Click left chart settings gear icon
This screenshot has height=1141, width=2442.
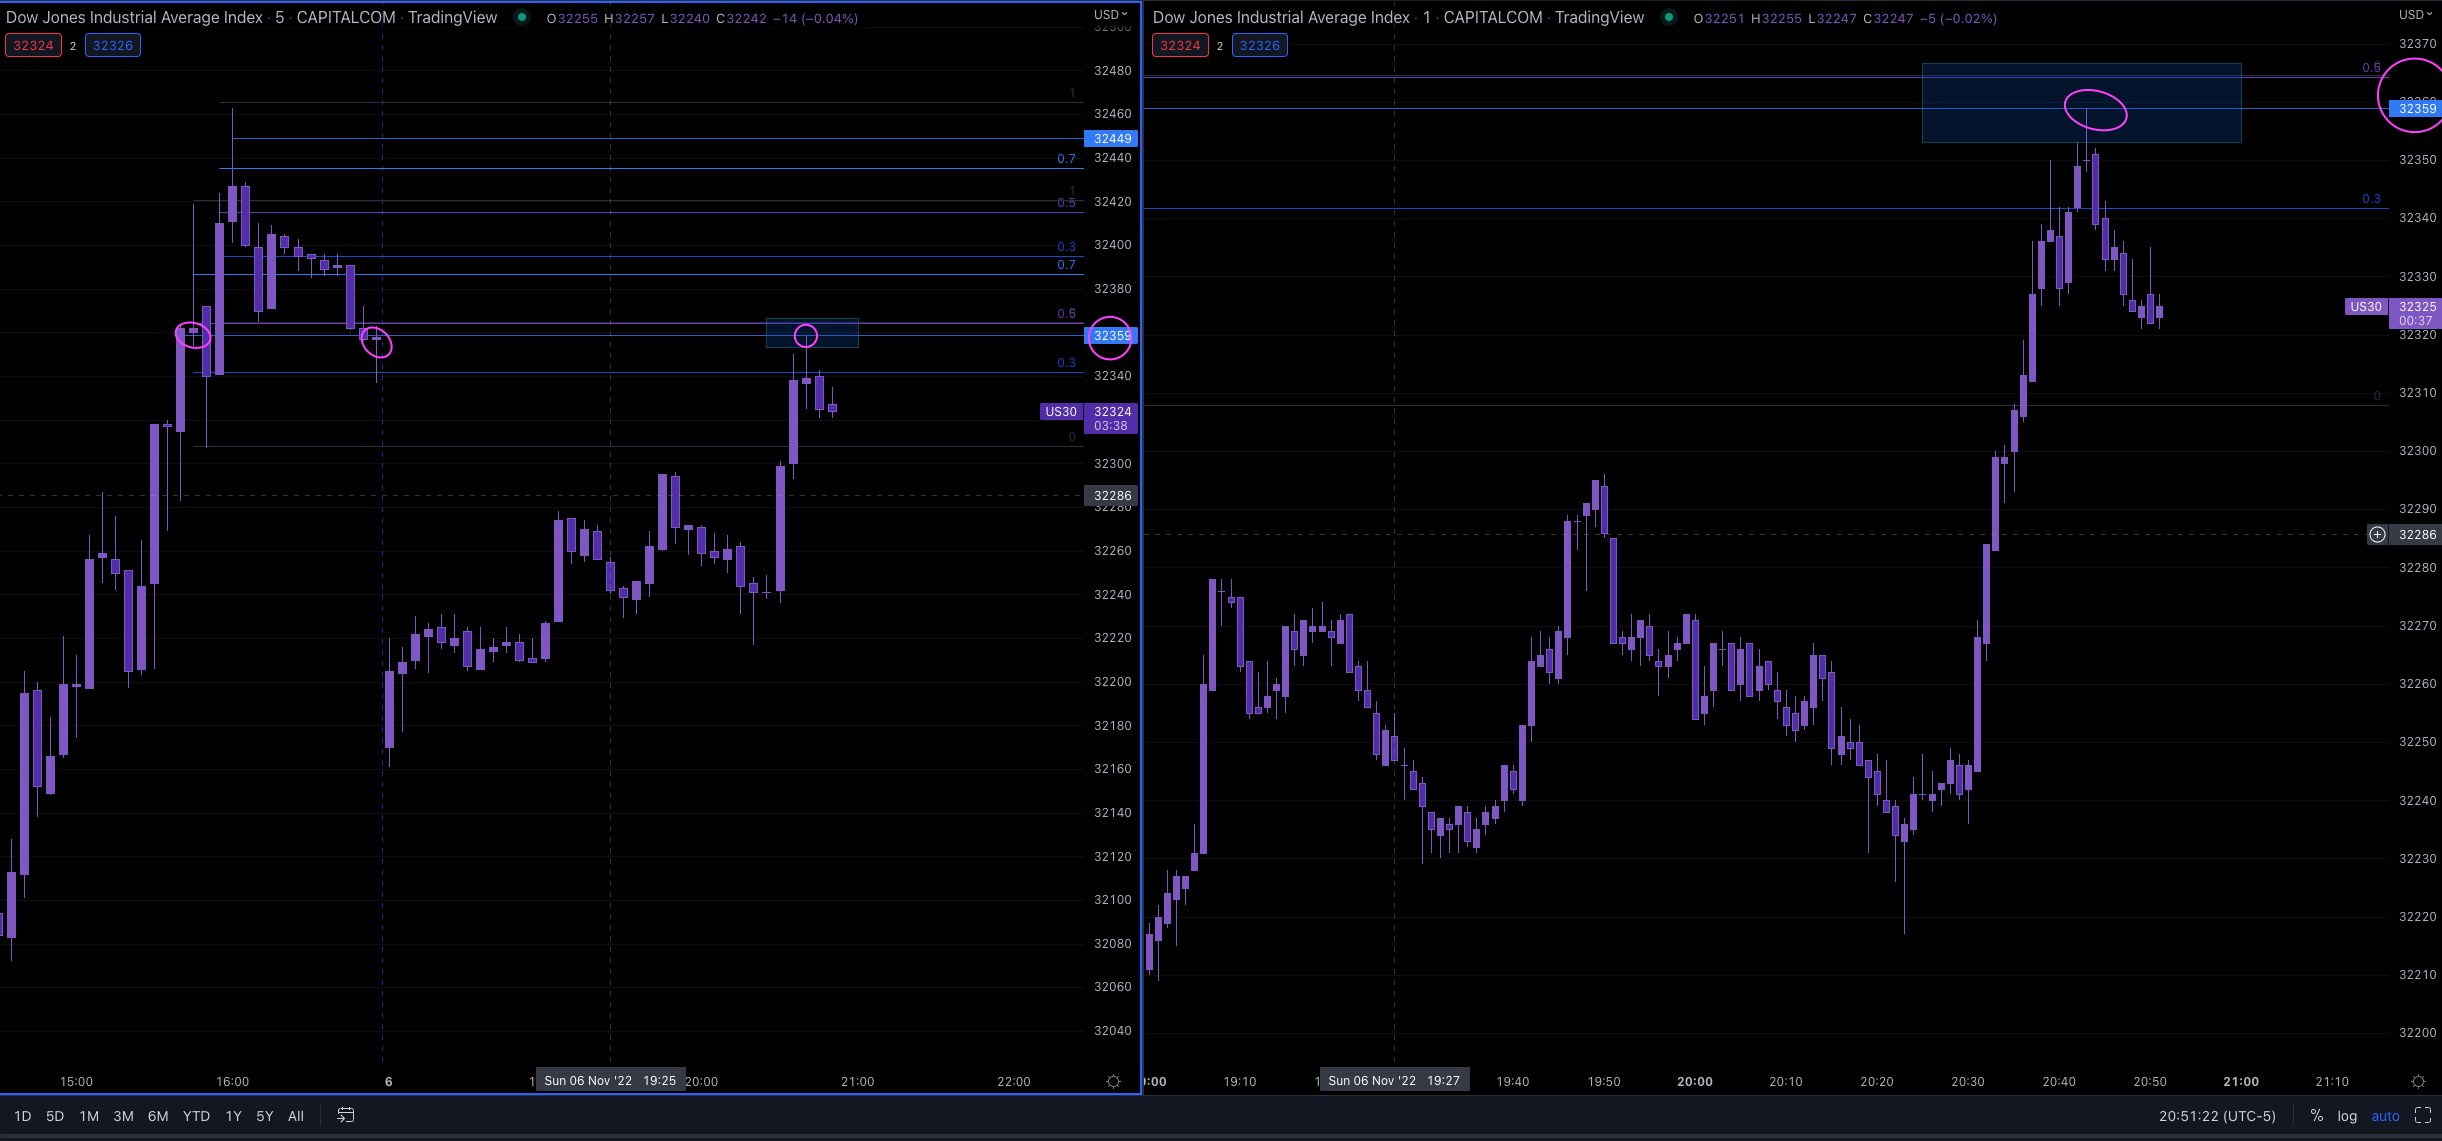click(x=1113, y=1081)
